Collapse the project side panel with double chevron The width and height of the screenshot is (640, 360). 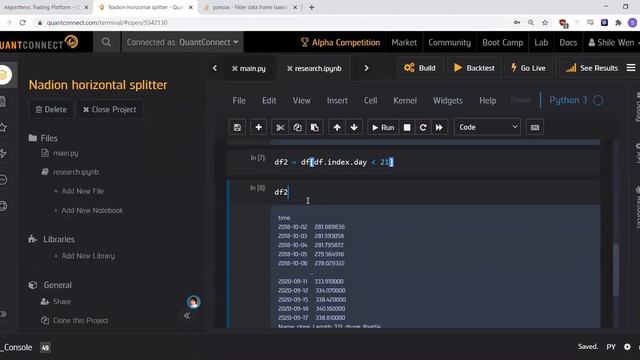coord(187,316)
